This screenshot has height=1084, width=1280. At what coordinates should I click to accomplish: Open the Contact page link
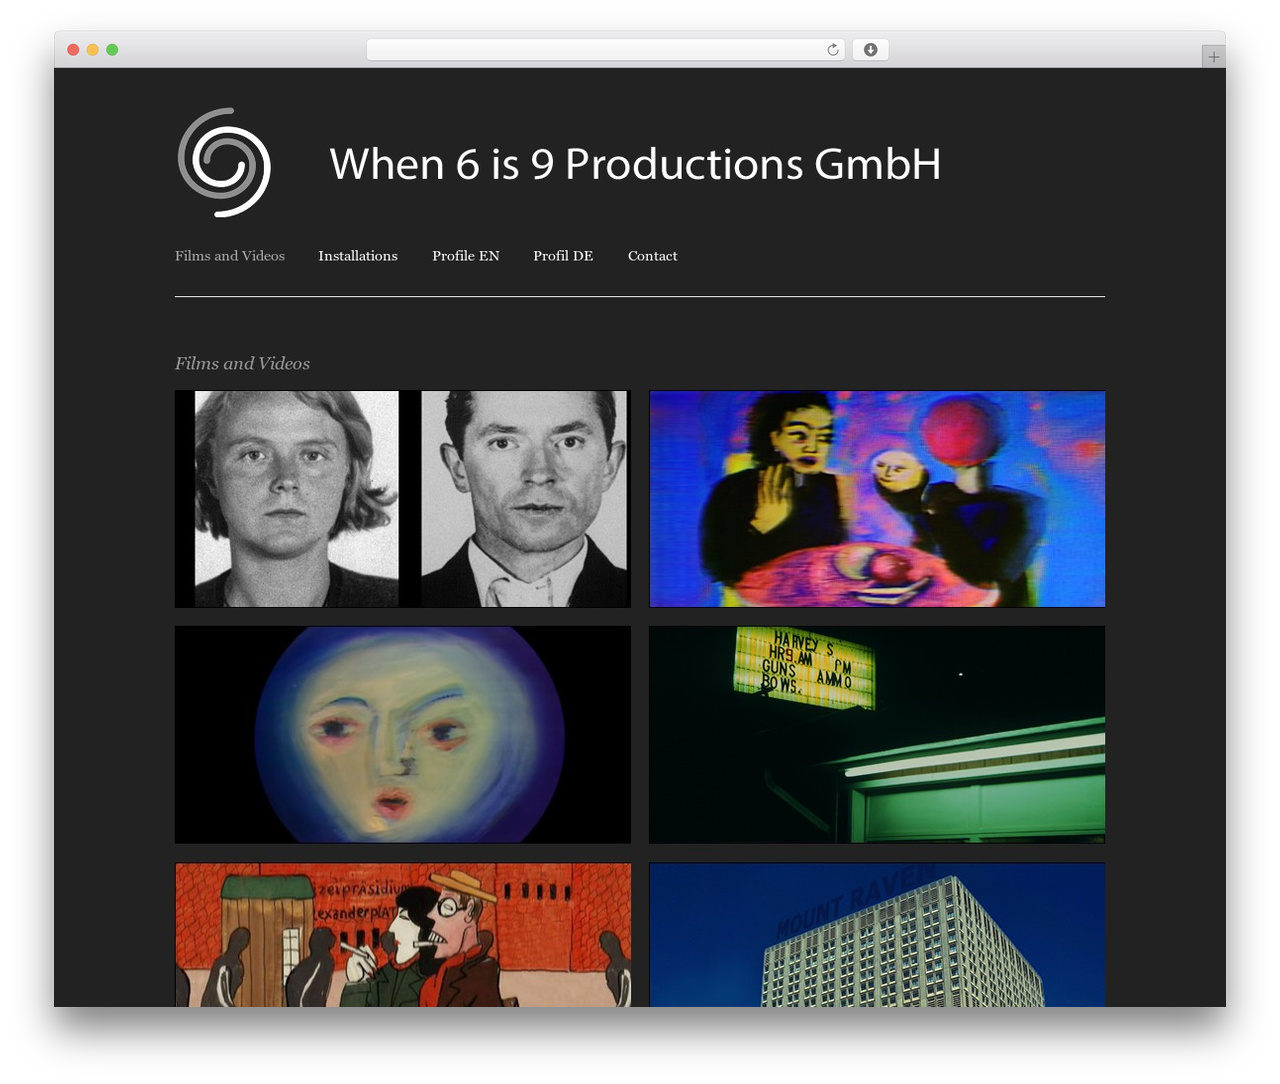click(652, 256)
